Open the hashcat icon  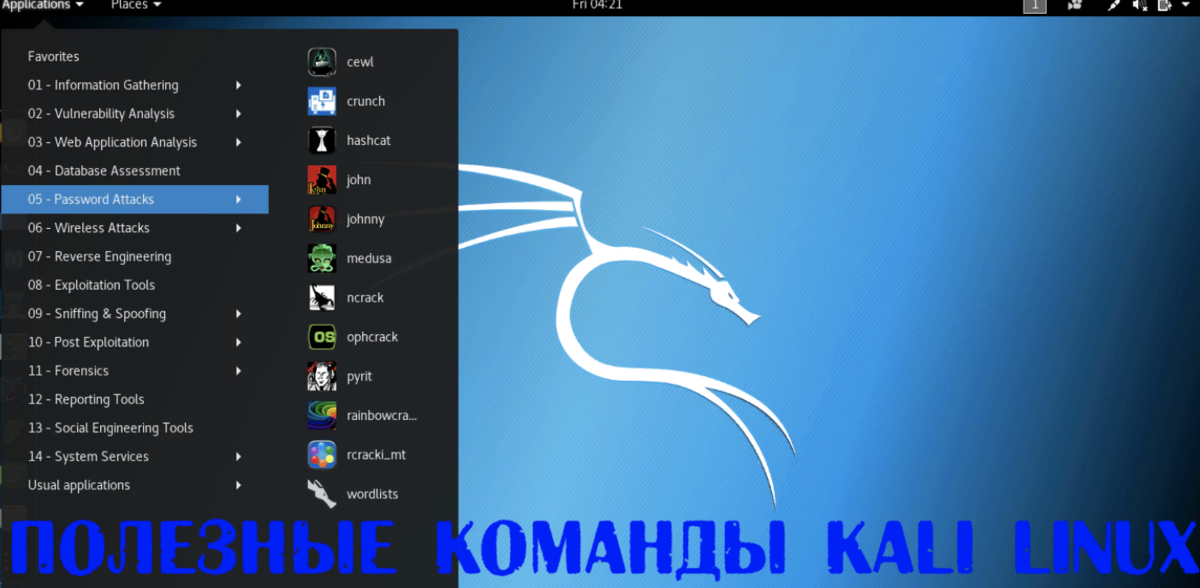(x=322, y=140)
